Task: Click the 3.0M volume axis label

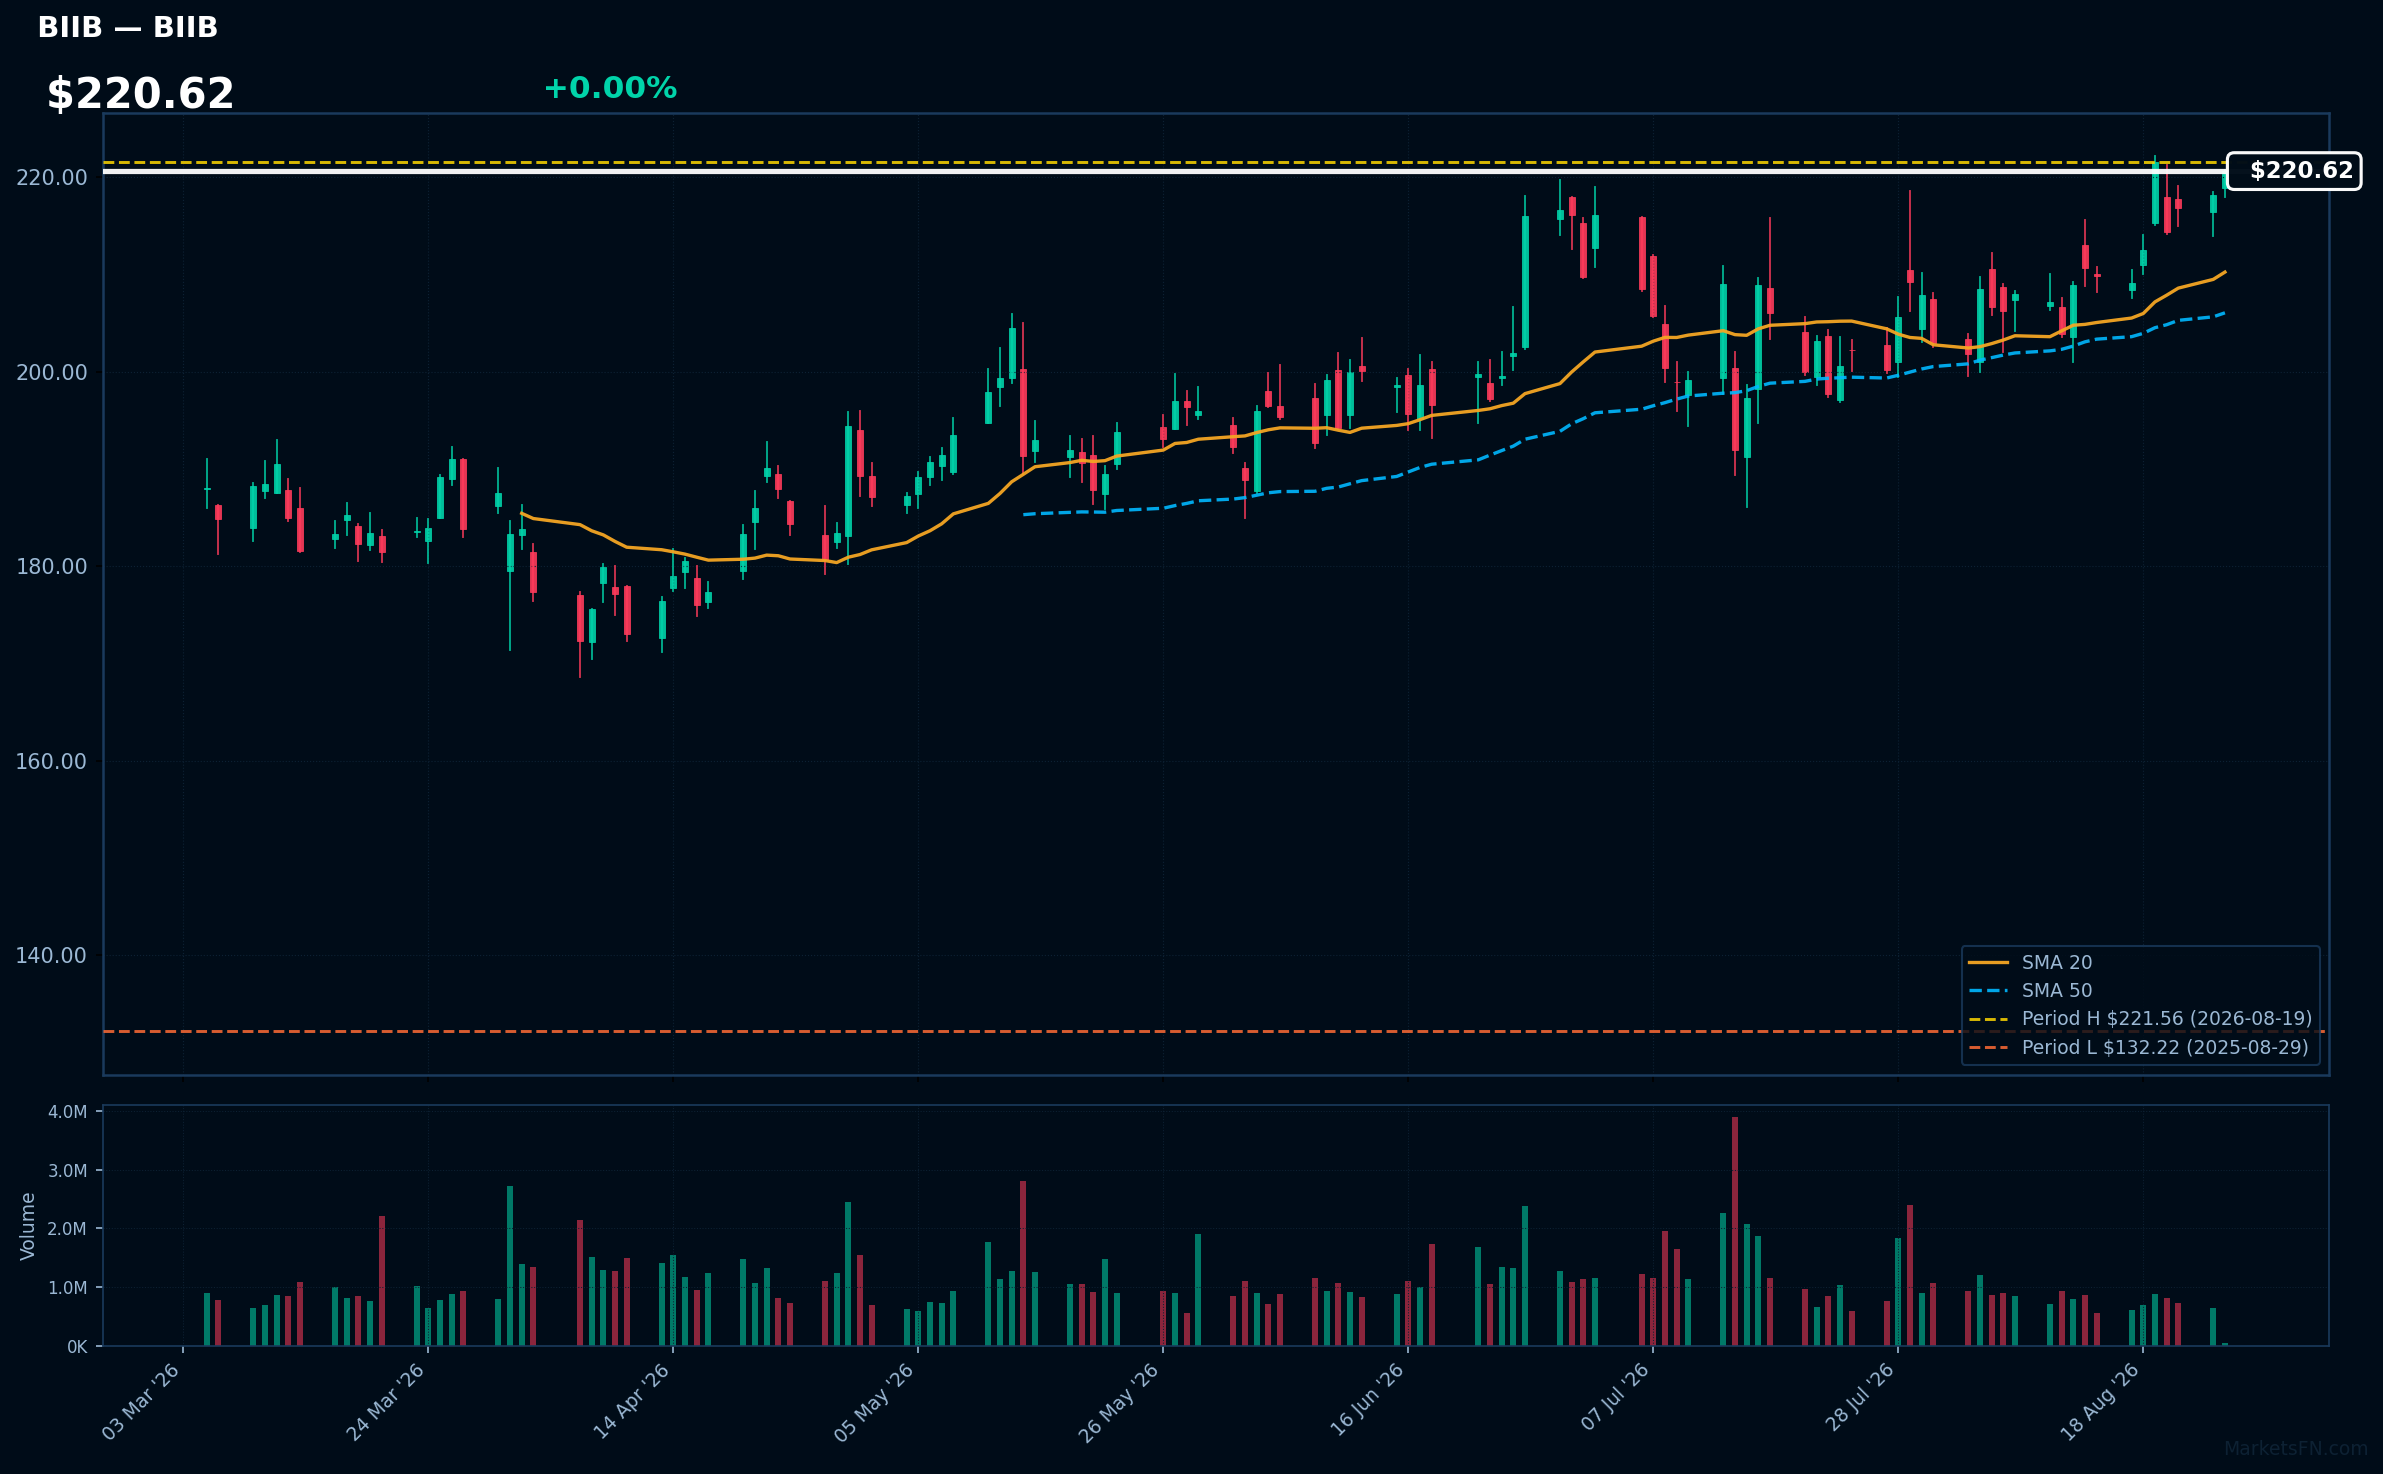Action: coord(67,1171)
